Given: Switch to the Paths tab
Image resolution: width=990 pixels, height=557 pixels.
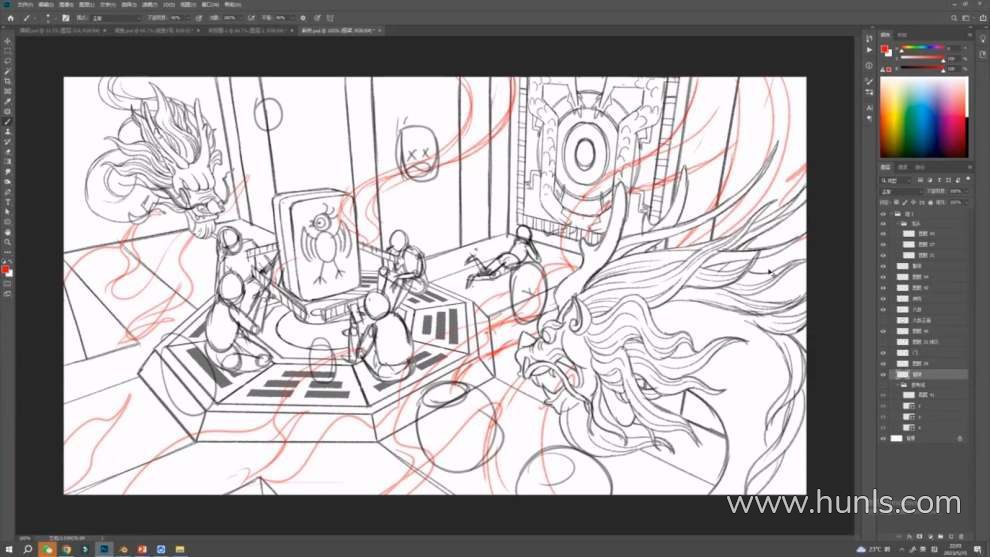Looking at the screenshot, I should point(920,167).
